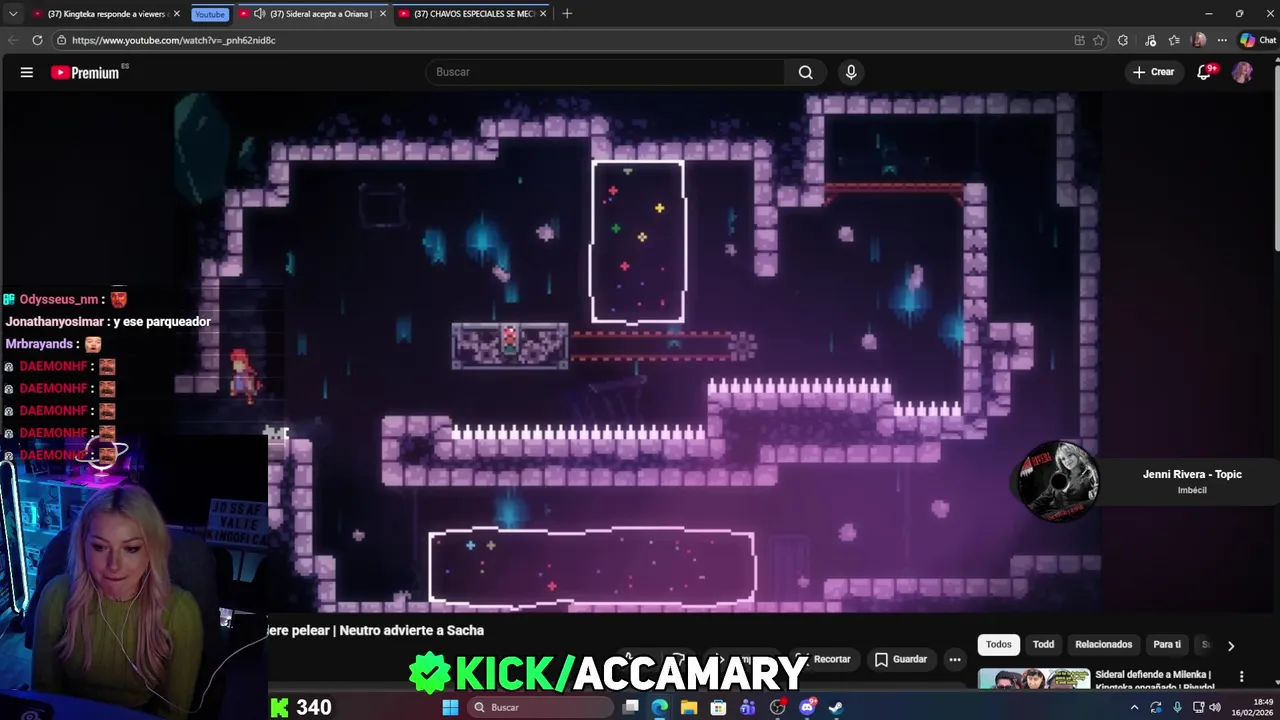Open more actions three-dot under video
Viewport: 1280px width, 720px height.
point(955,659)
